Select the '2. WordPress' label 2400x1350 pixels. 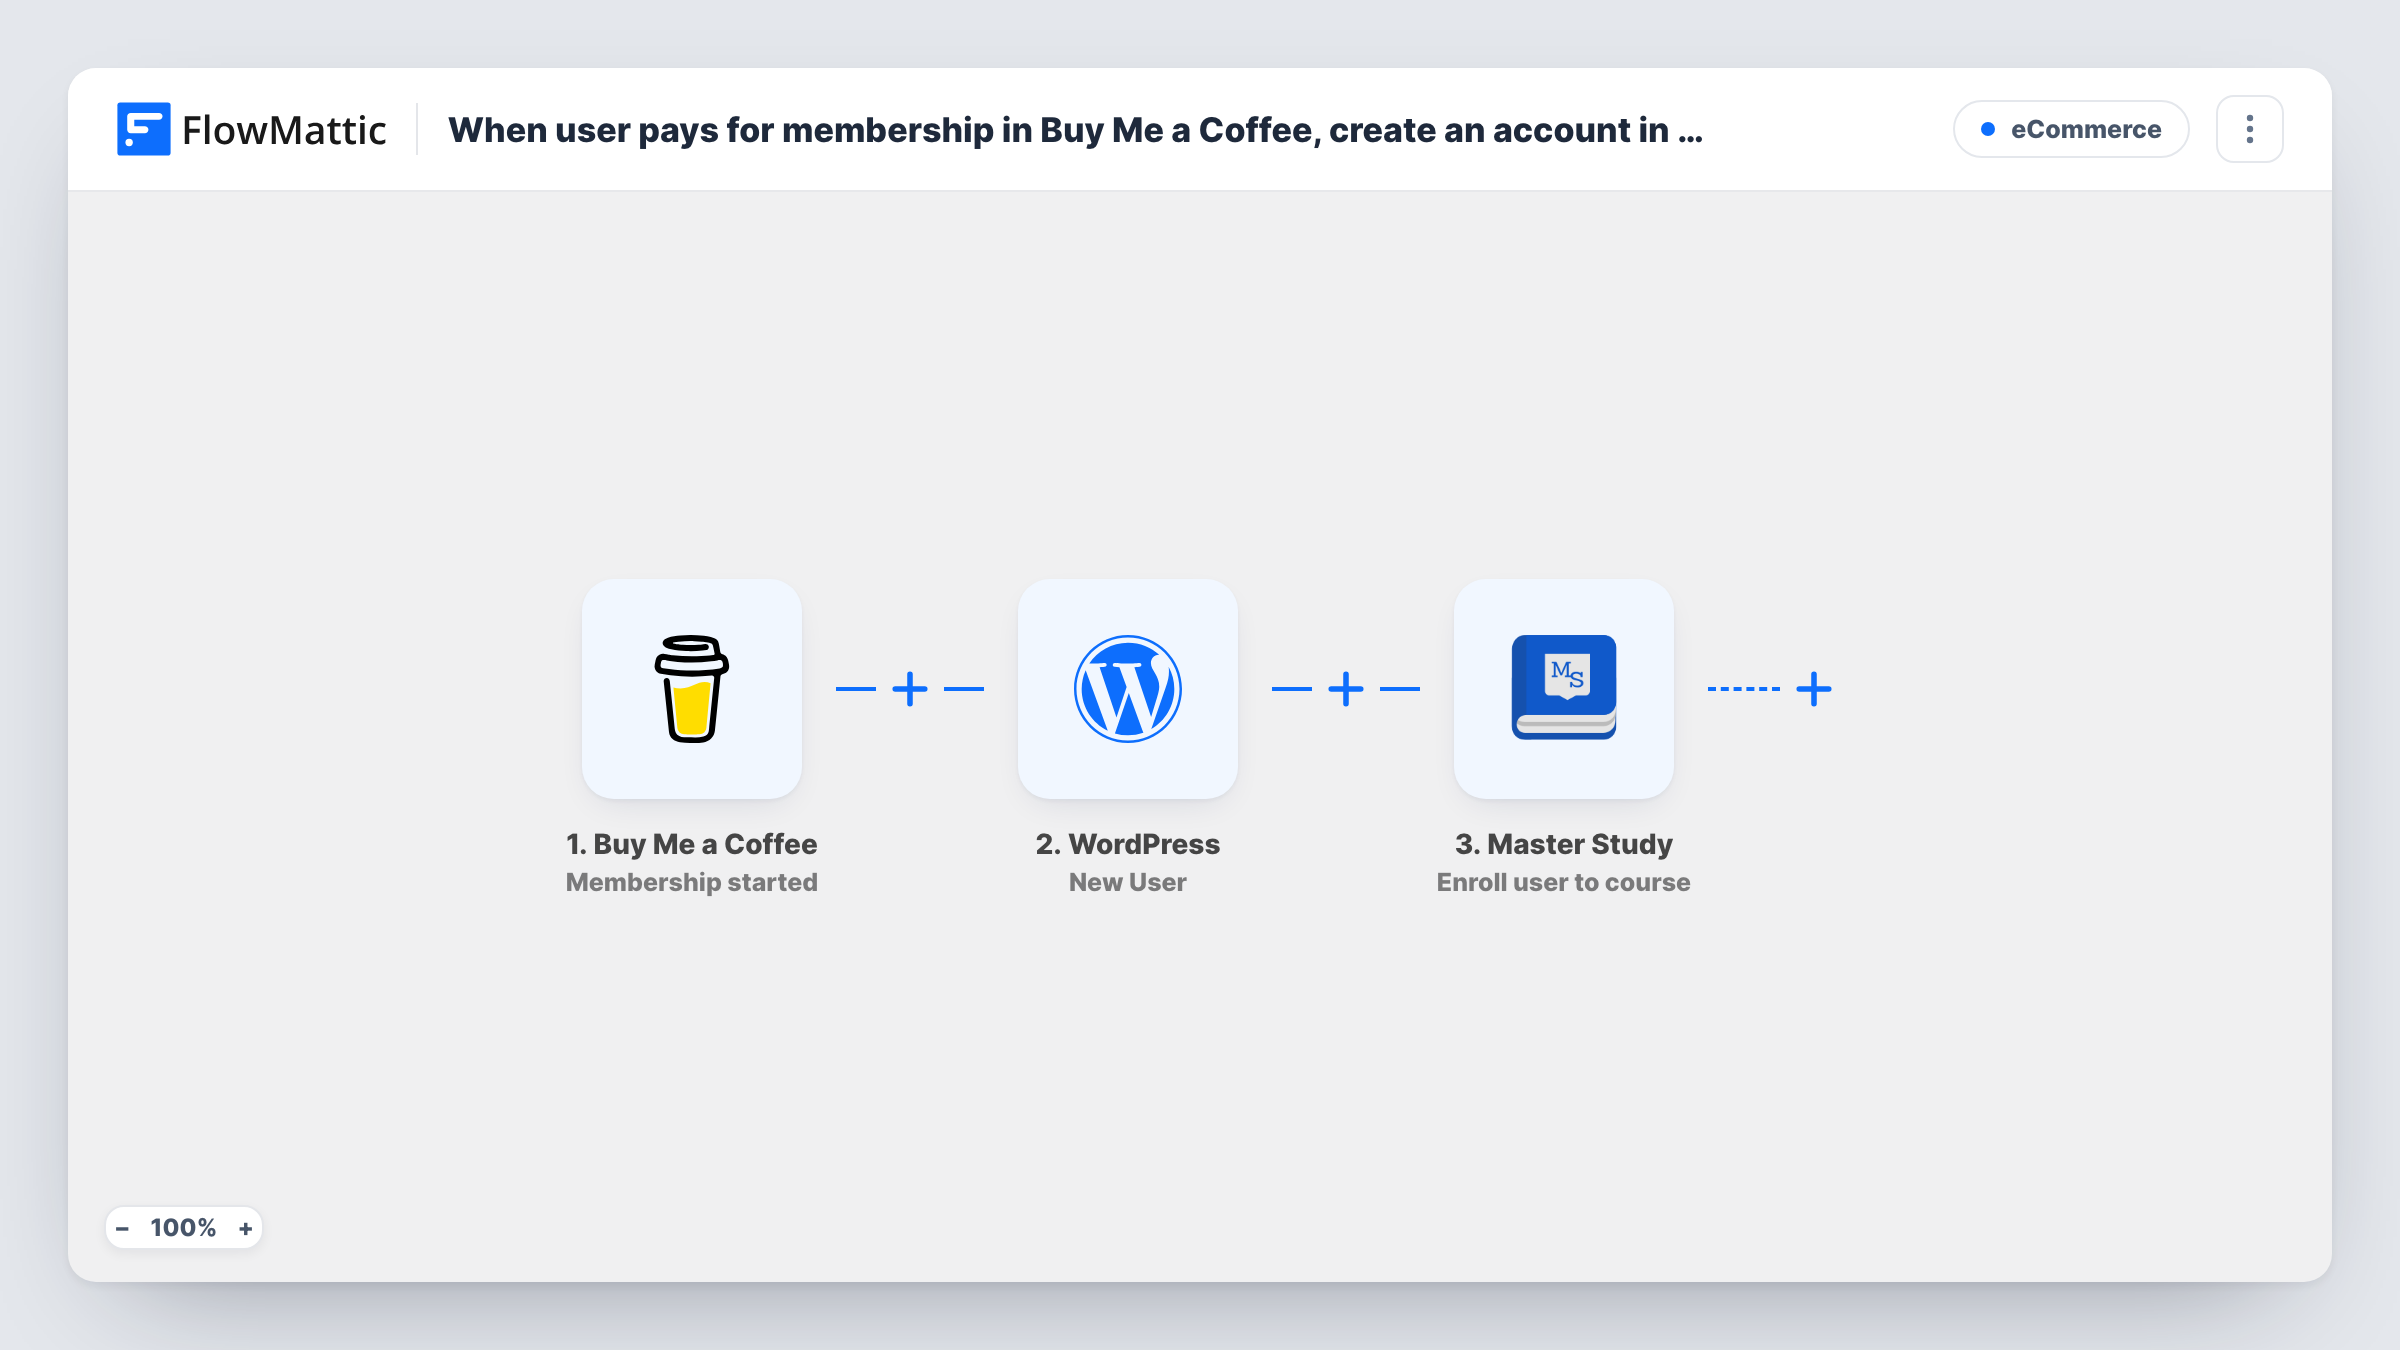coord(1128,844)
